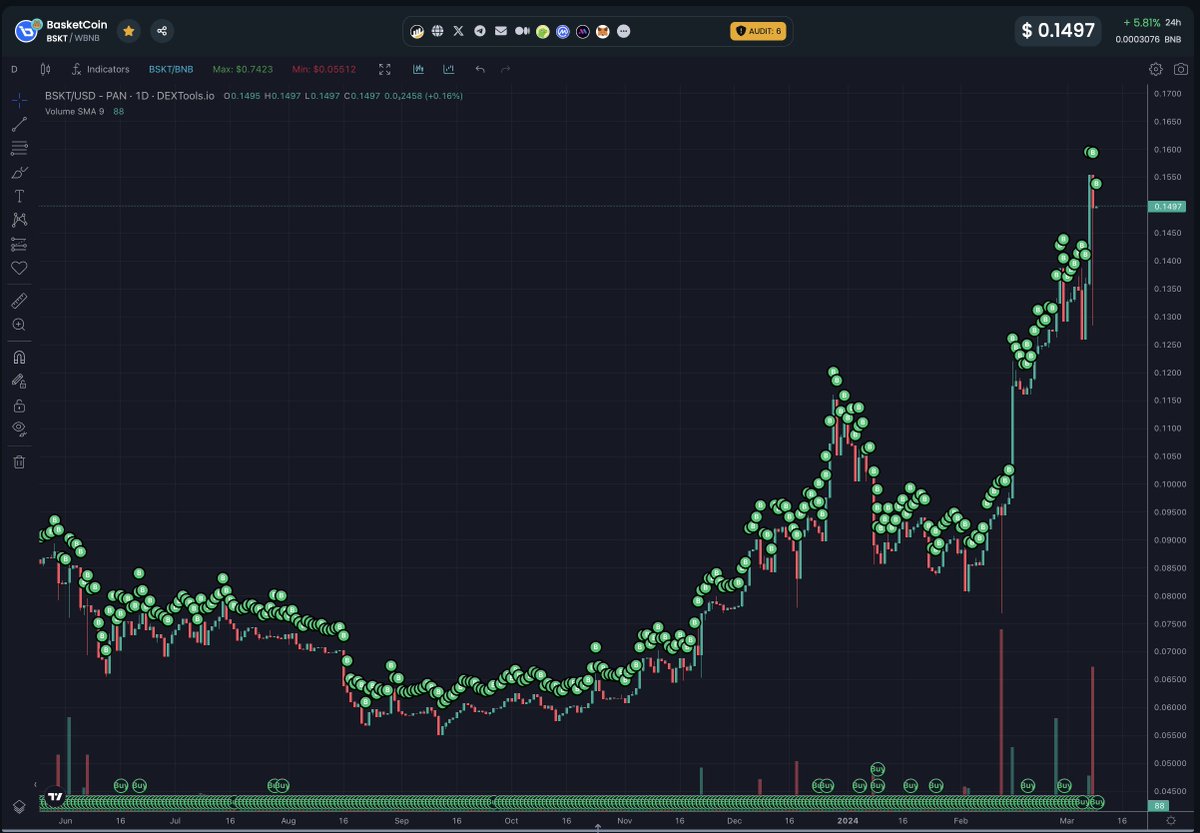The width and height of the screenshot is (1200, 833).
Task: Open the heart favorites icon tool
Action: 19,268
